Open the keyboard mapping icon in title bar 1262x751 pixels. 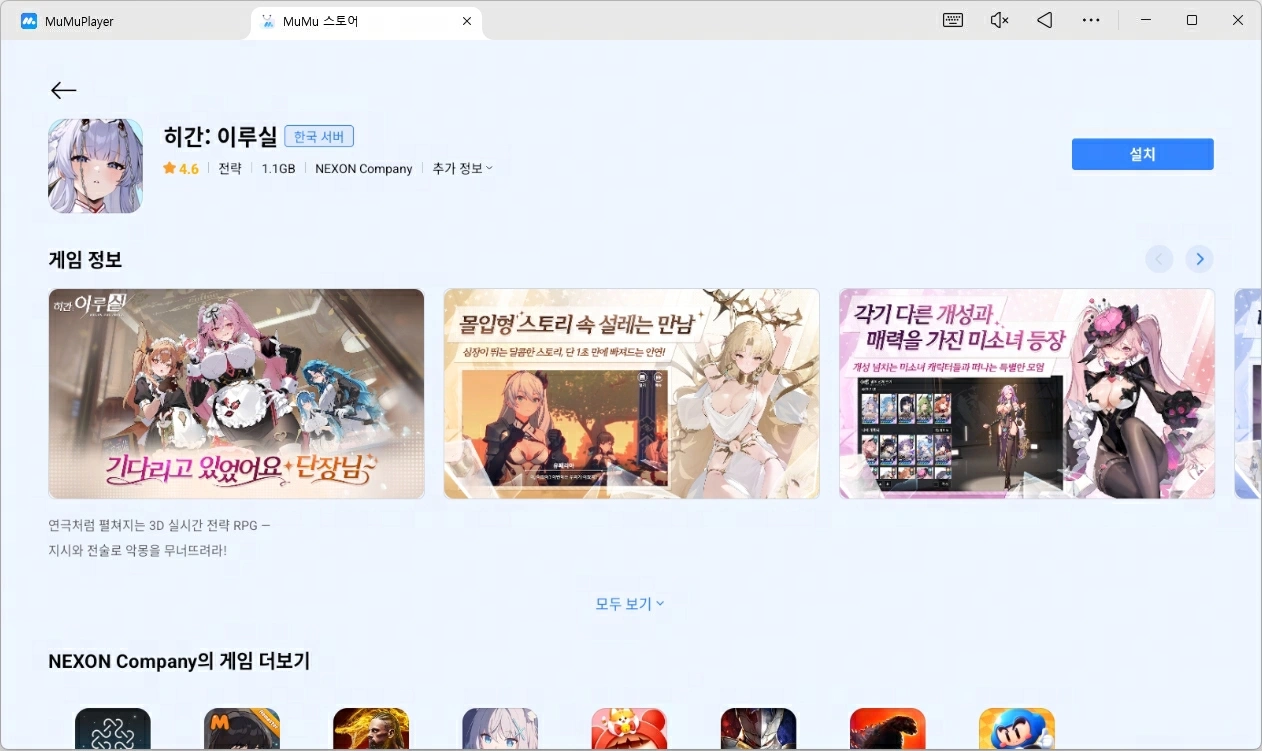point(952,20)
